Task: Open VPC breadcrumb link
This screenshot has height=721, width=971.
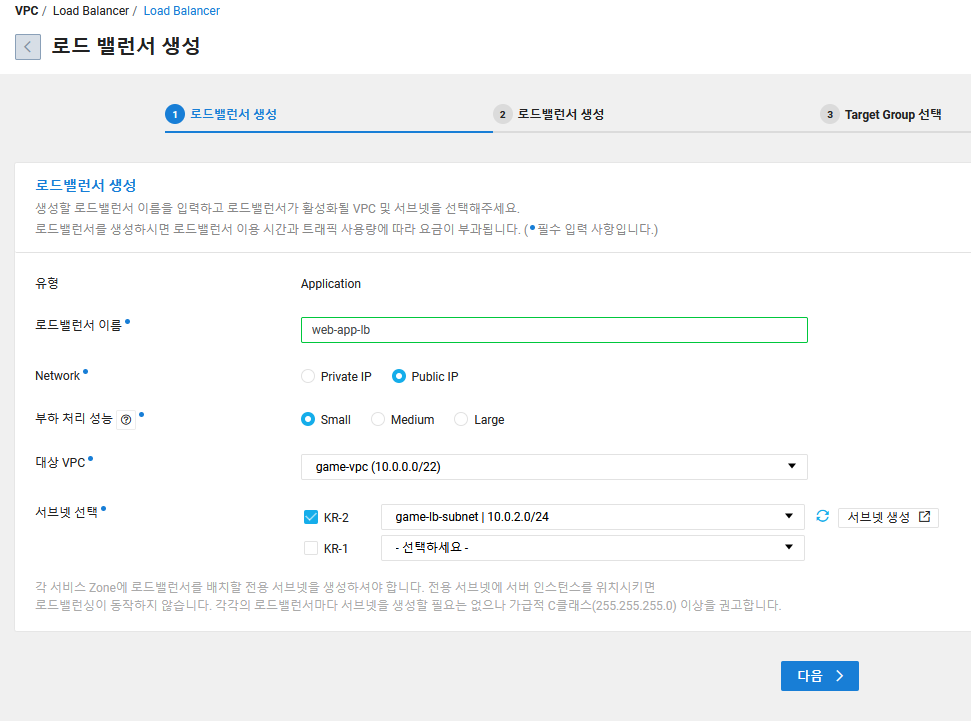Action: 27,11
